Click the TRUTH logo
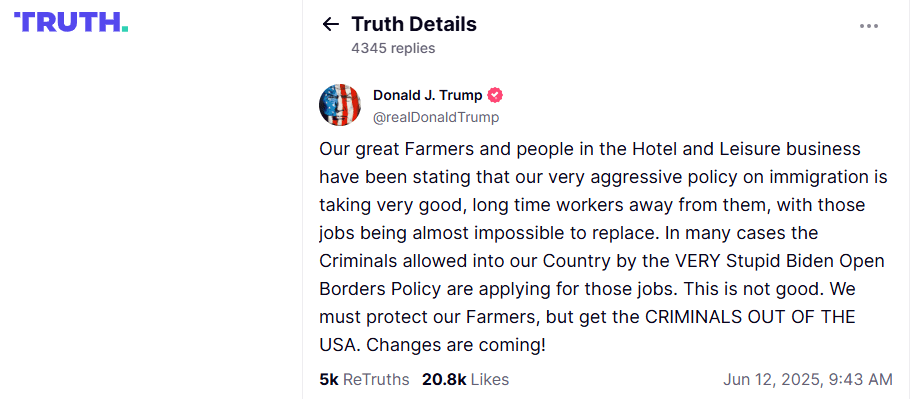 [x=71, y=22]
